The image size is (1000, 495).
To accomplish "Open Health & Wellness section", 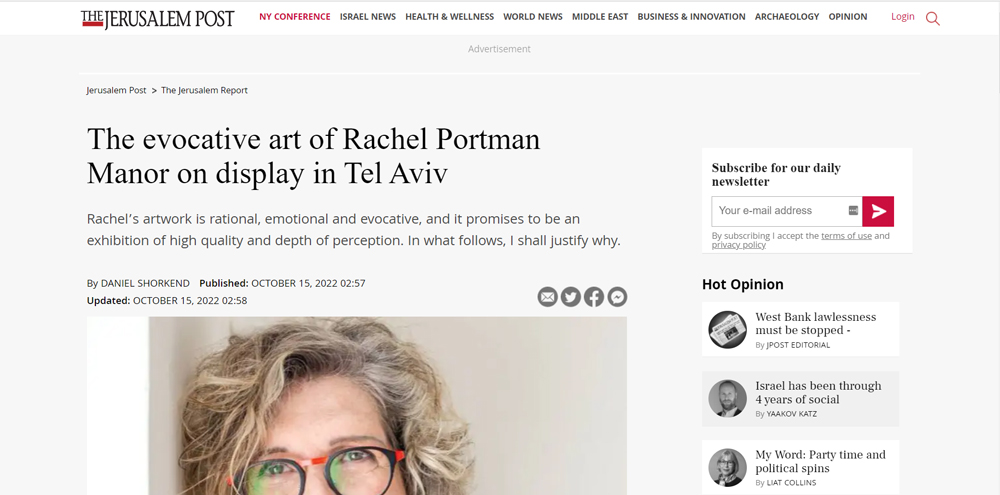I will click(450, 17).
